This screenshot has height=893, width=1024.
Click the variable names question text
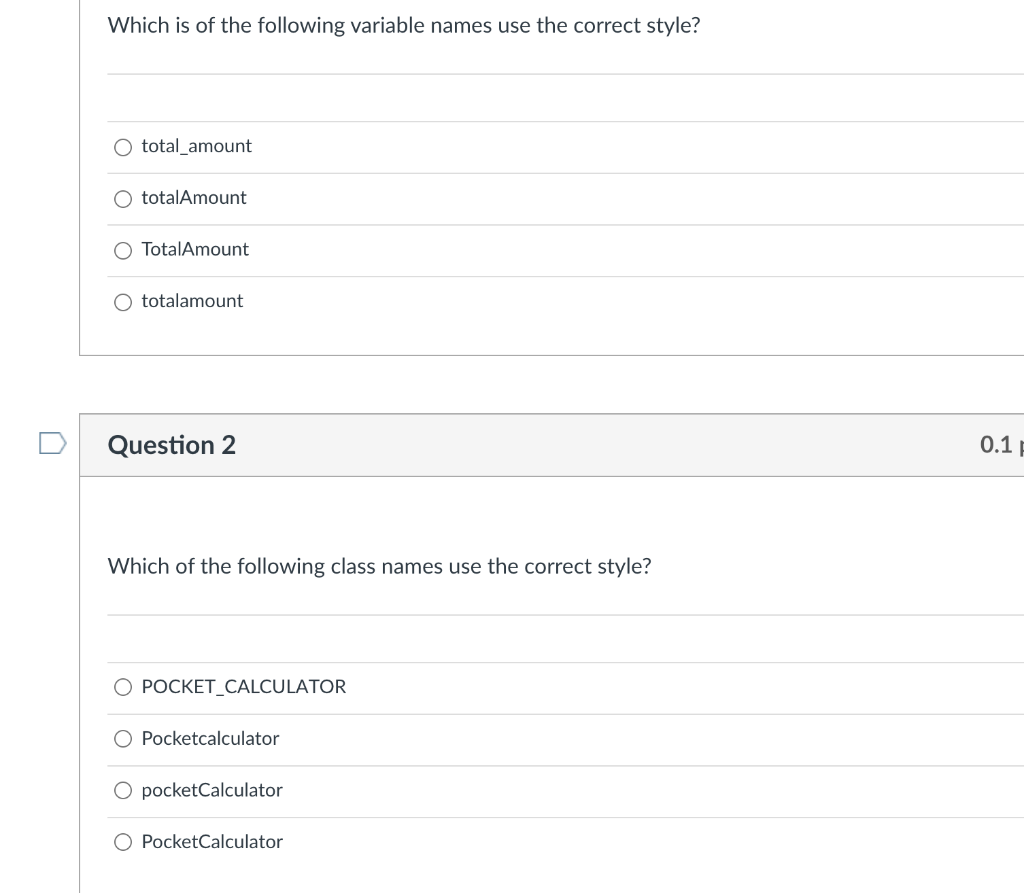pyautogui.click(x=404, y=25)
